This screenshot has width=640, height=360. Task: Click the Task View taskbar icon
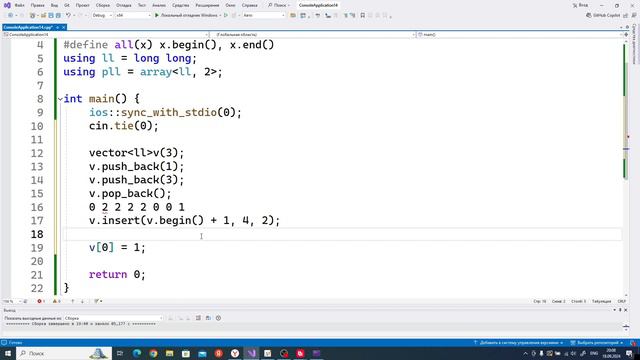click(x=120, y=353)
